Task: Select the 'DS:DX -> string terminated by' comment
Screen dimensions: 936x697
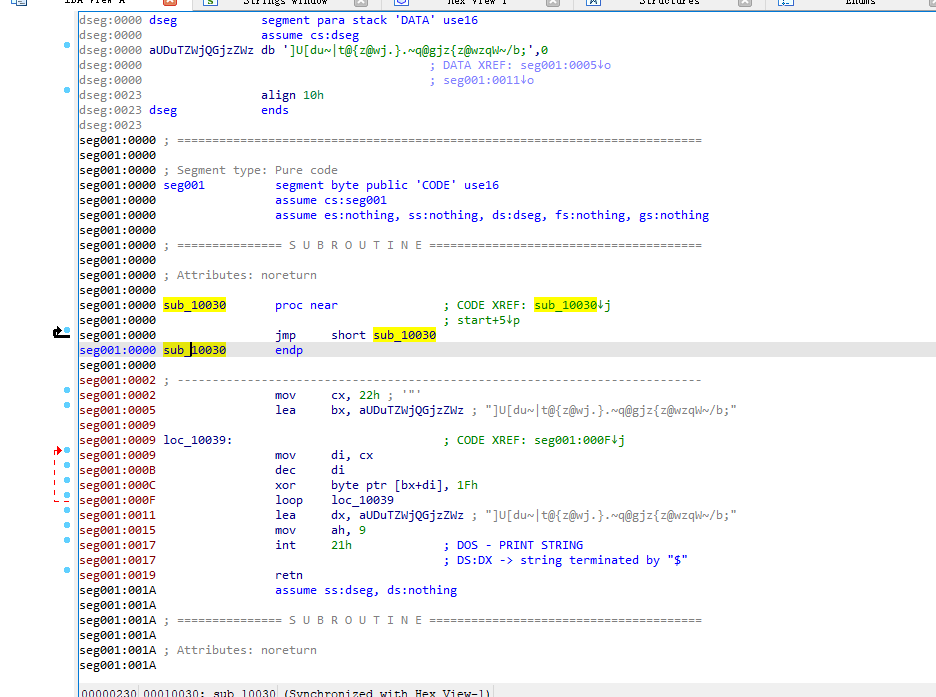Action: tap(565, 560)
